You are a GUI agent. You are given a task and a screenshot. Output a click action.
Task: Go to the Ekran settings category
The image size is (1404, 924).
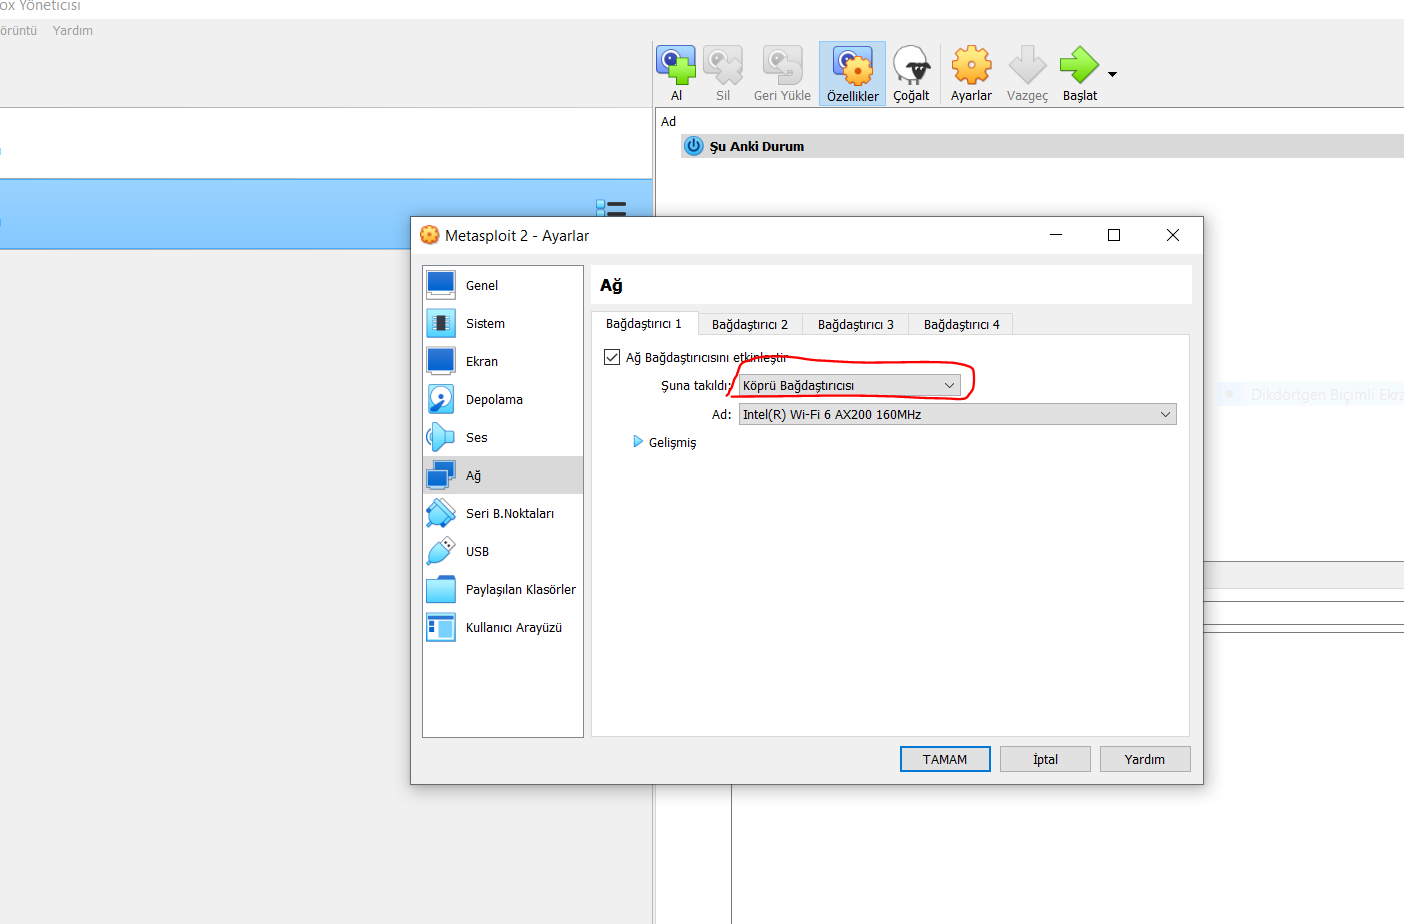[503, 361]
